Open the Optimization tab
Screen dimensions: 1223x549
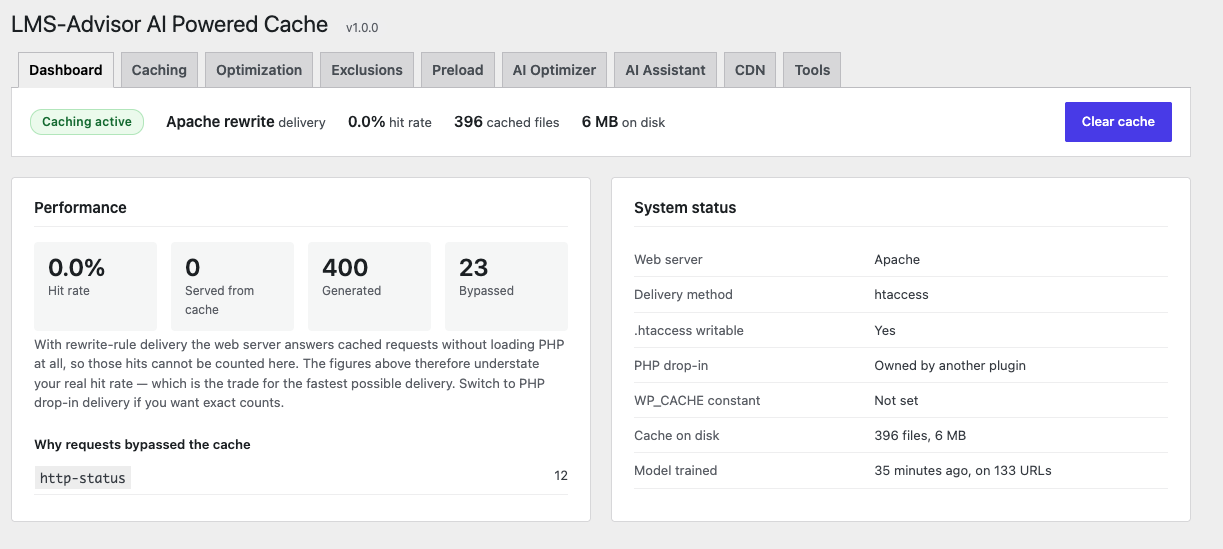[x=259, y=70]
